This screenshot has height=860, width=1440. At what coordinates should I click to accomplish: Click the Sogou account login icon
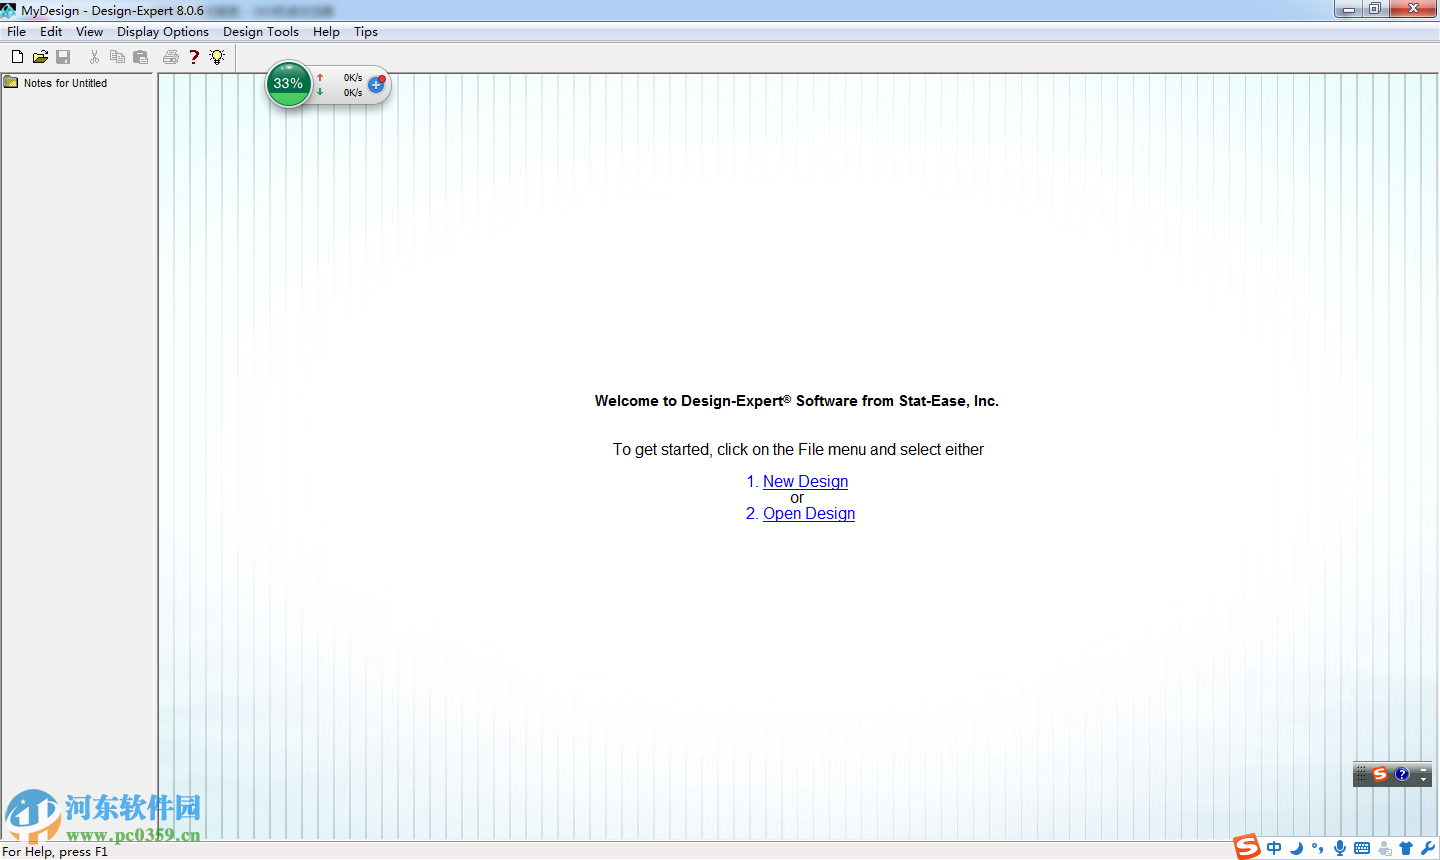pyautogui.click(x=1384, y=848)
